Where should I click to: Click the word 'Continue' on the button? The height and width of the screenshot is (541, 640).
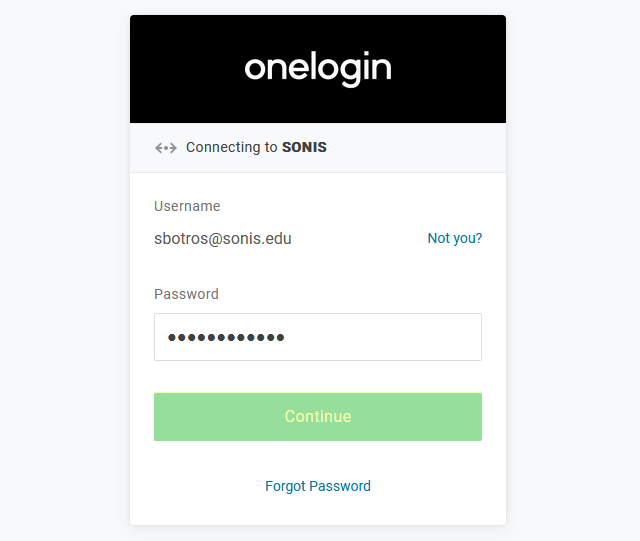(318, 416)
